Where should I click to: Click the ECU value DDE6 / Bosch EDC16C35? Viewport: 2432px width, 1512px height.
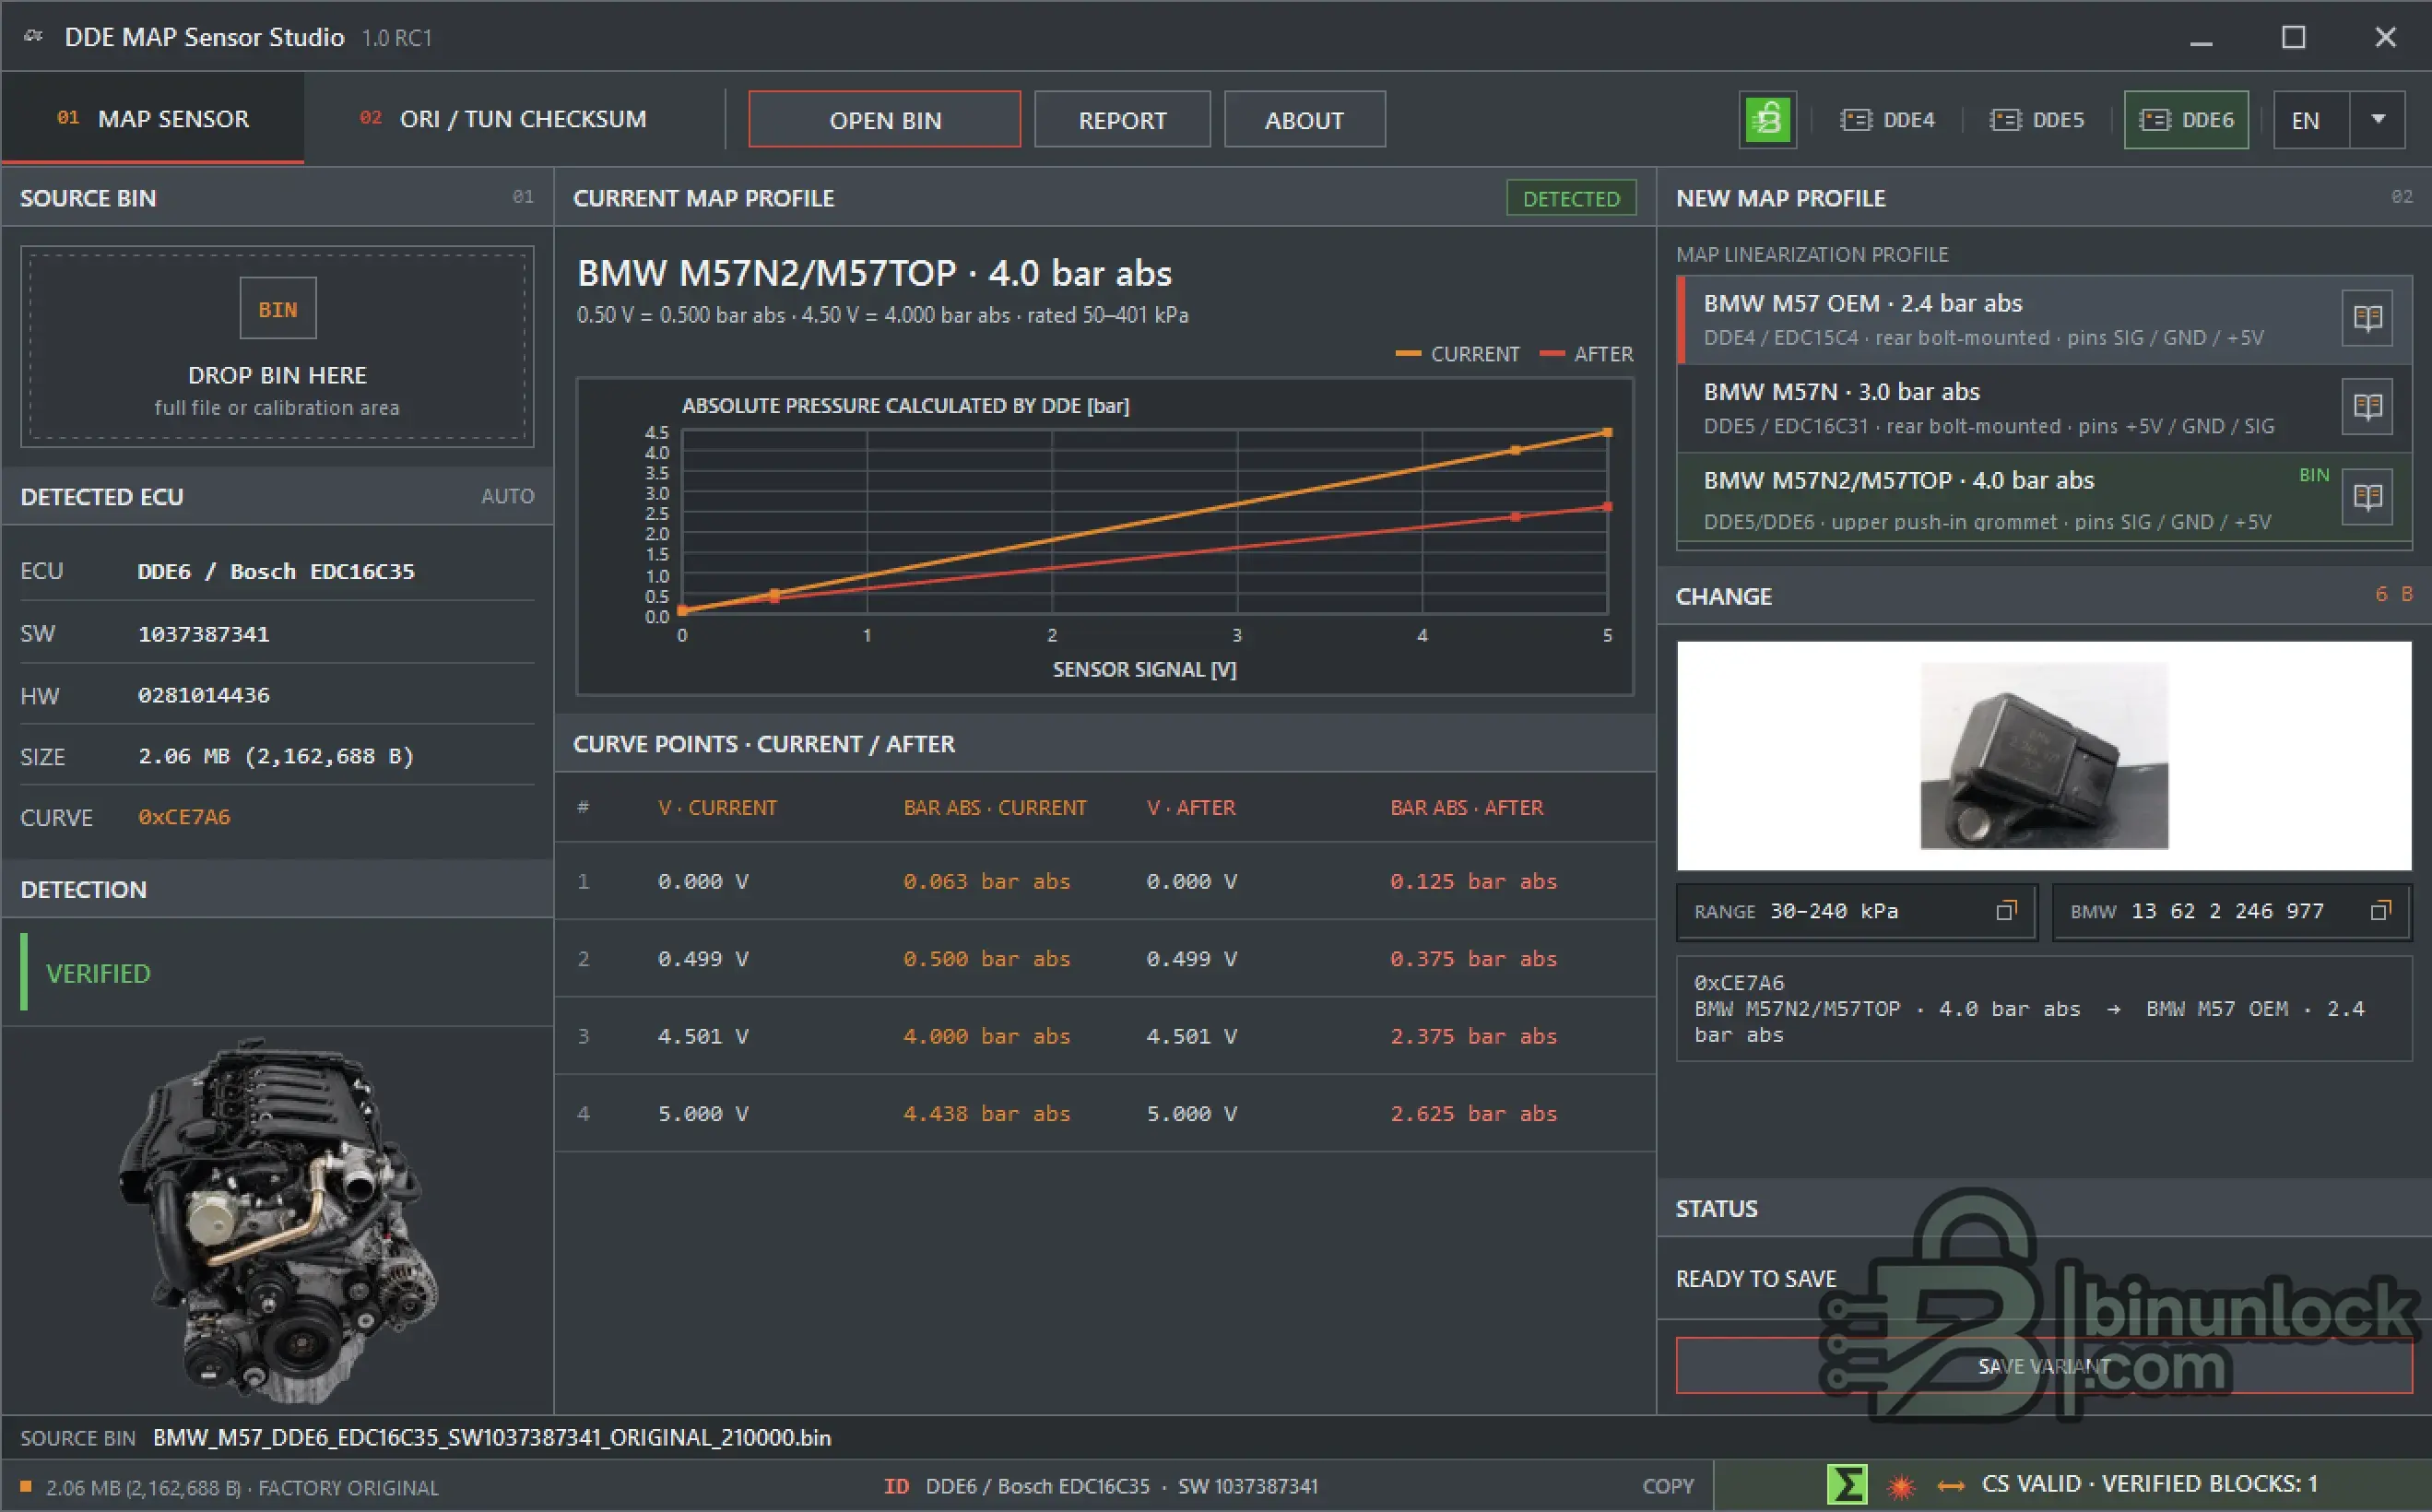tap(276, 571)
